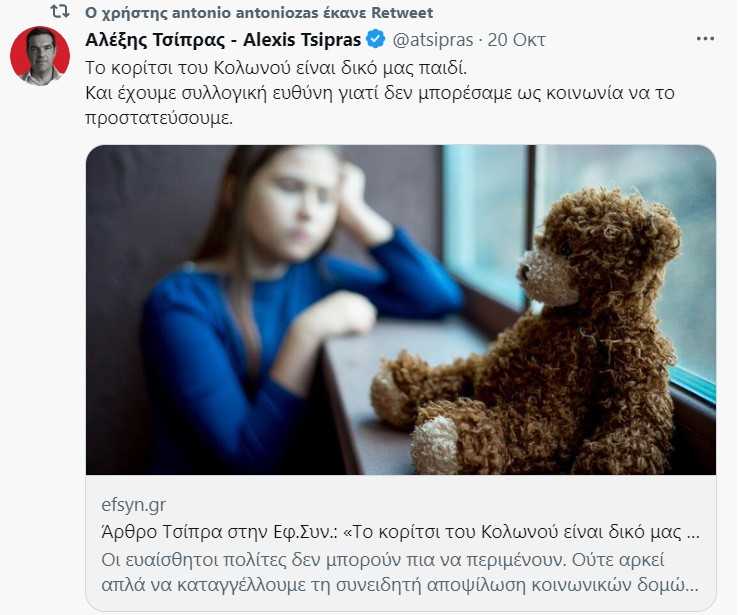Open Alexis Tsipras profile avatar
This screenshot has width=738, height=615.
(40, 56)
